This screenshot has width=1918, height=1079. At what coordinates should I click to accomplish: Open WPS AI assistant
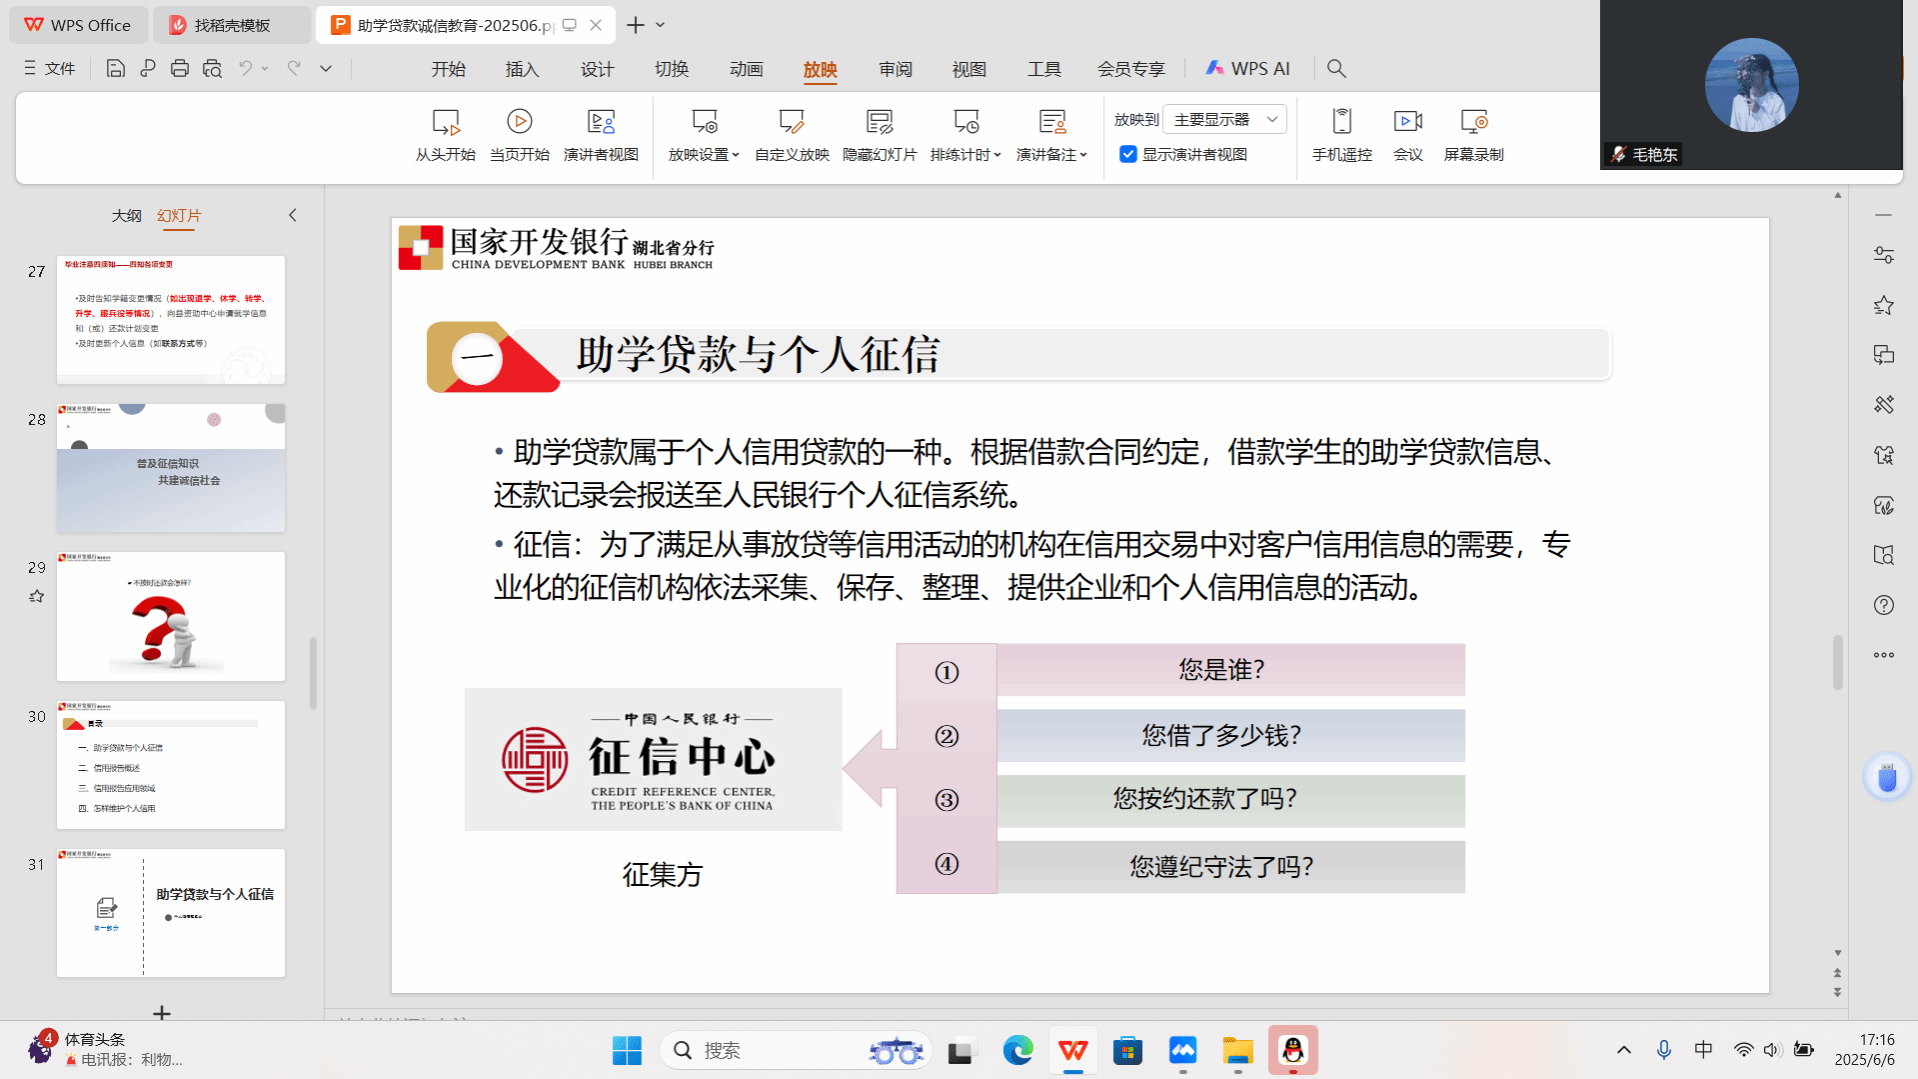[x=1247, y=68]
